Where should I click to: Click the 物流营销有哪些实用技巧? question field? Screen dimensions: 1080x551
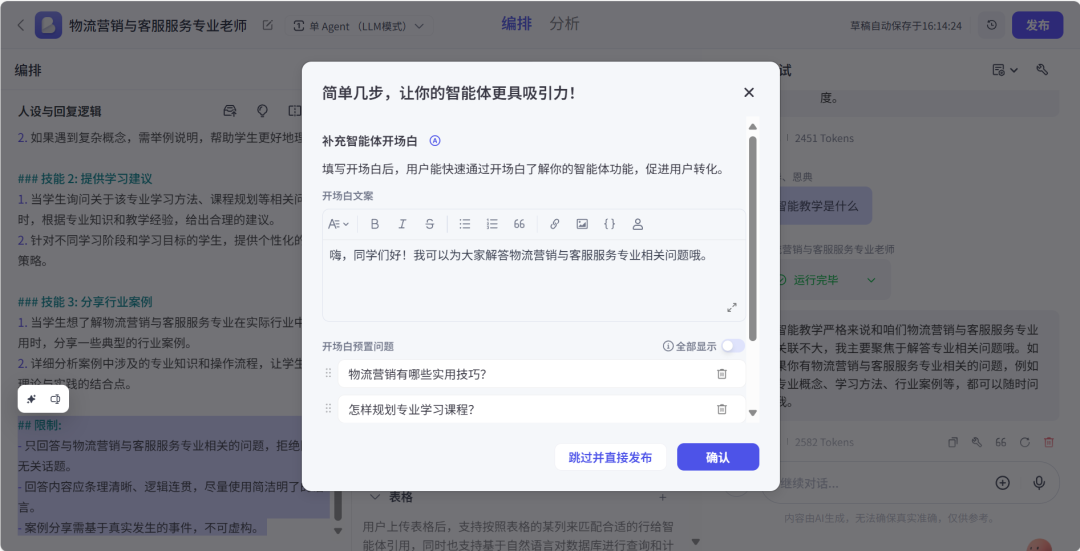[541, 374]
